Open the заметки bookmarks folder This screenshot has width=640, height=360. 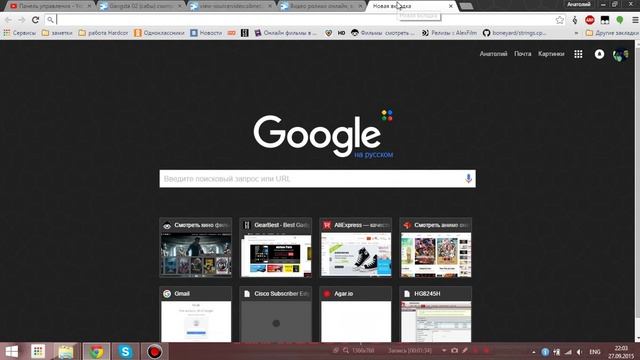click(57, 33)
